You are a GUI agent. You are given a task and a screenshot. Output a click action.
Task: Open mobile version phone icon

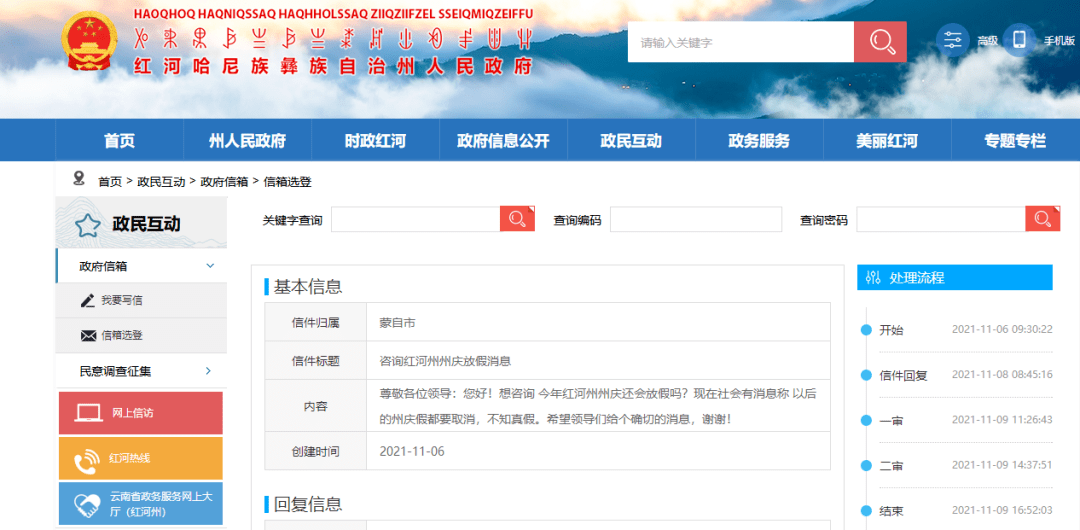[1019, 41]
